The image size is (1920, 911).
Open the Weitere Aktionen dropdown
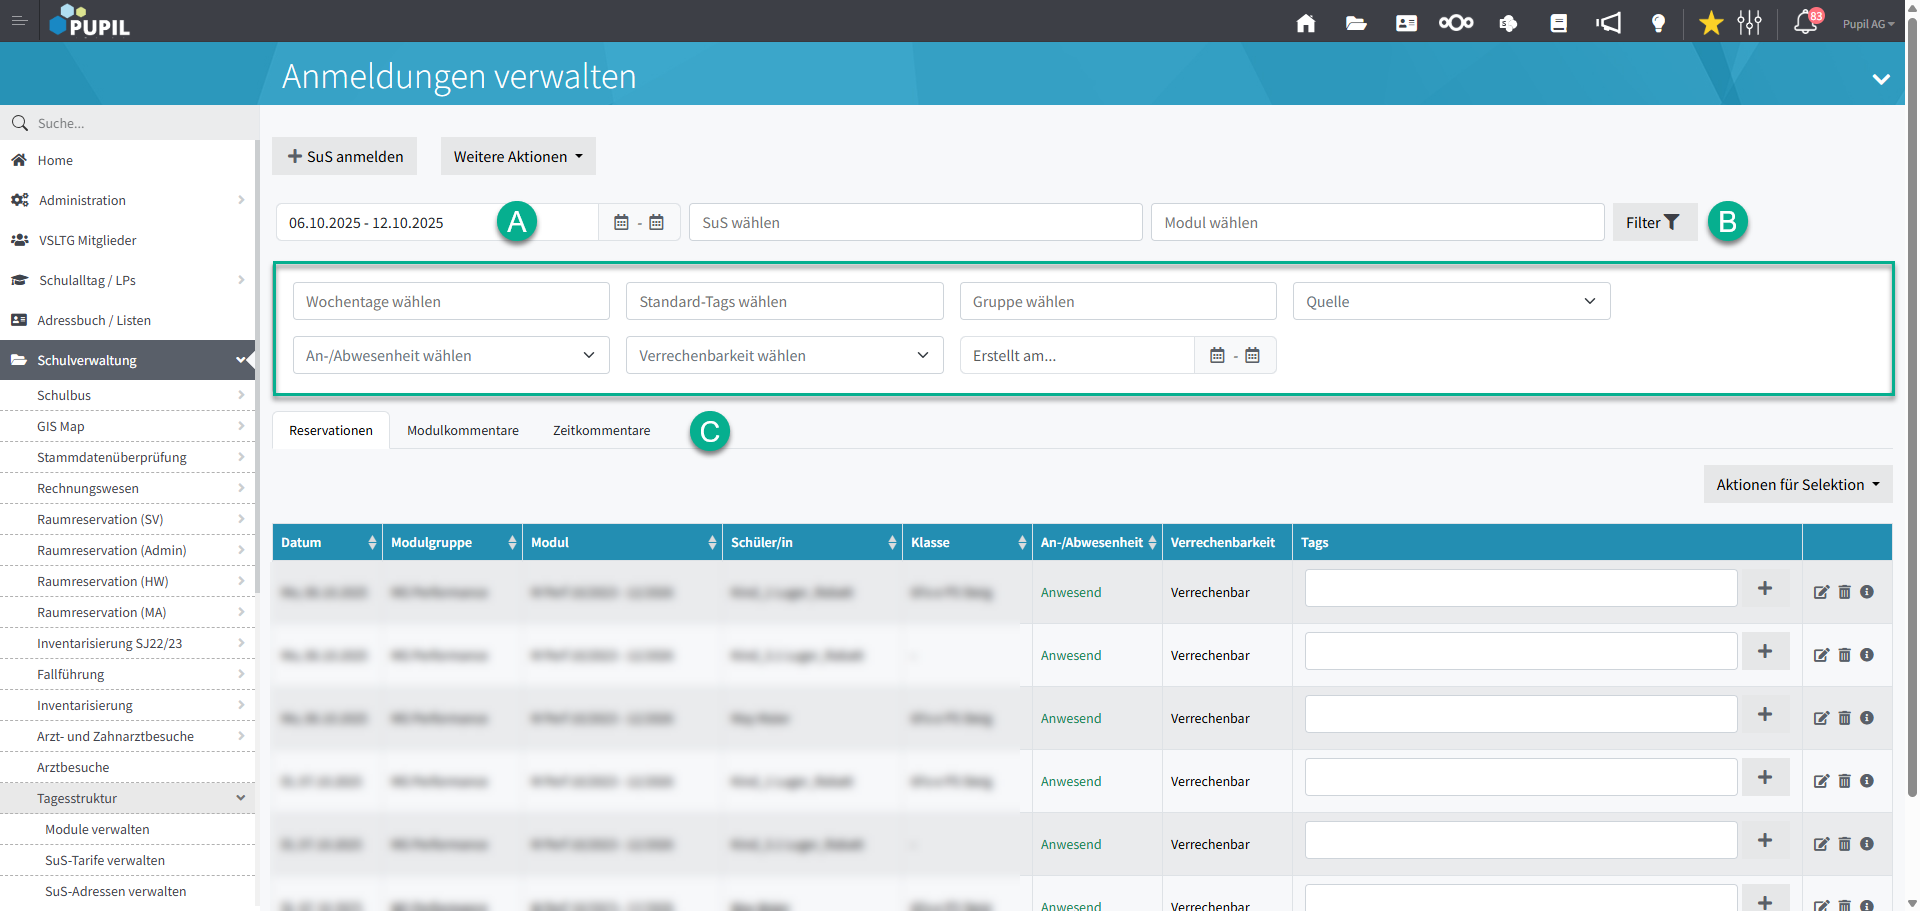518,157
